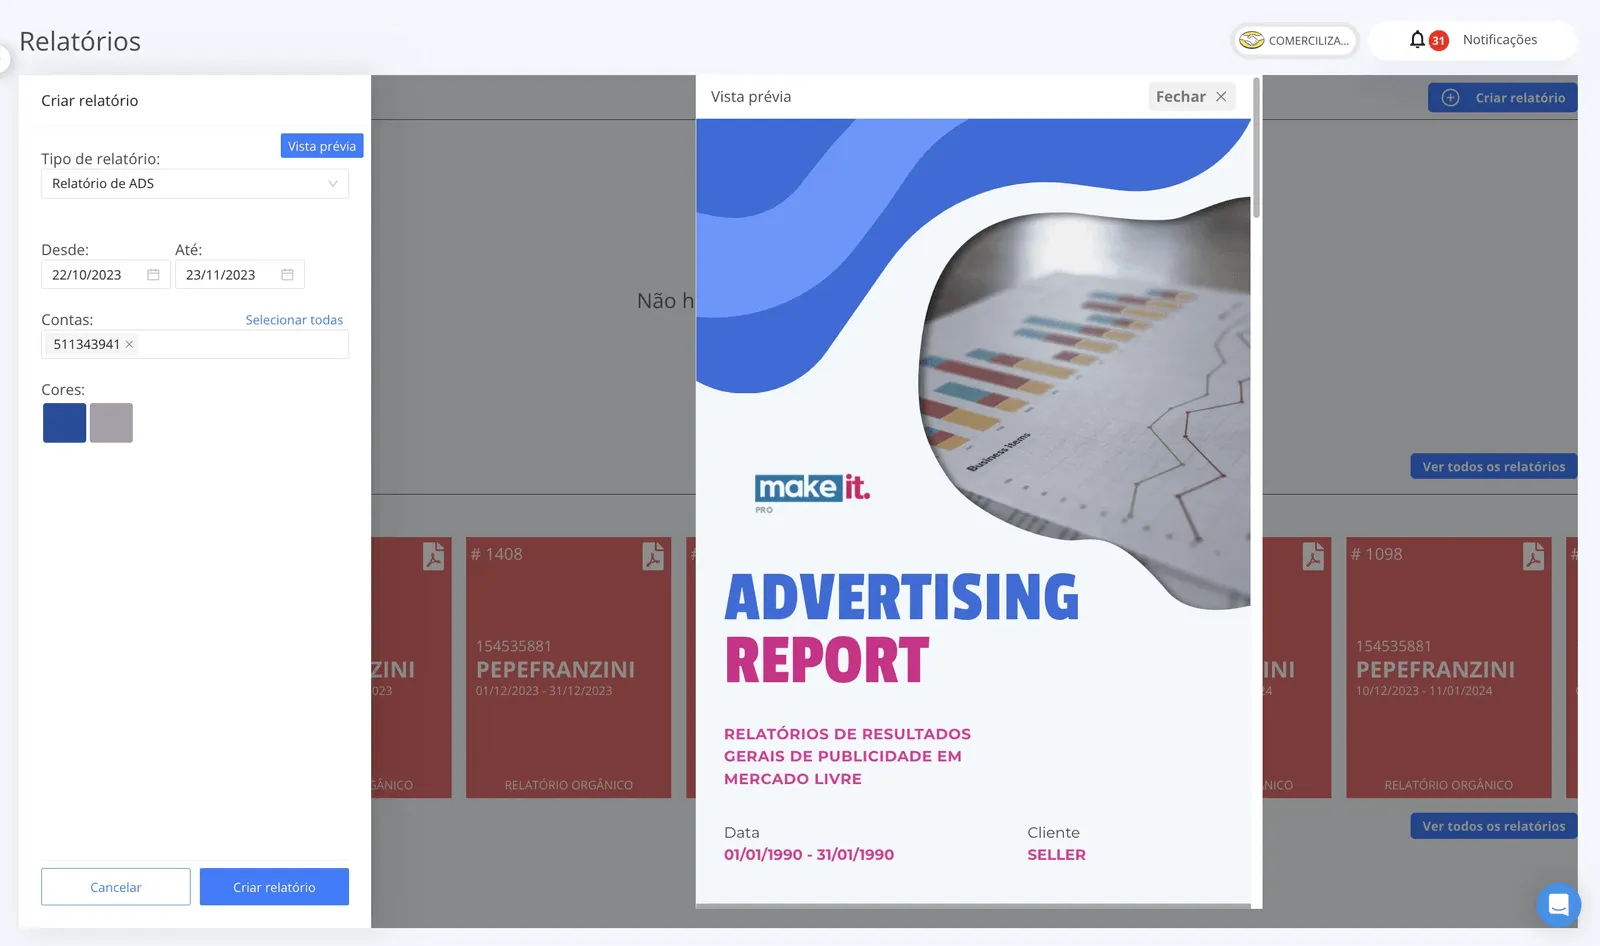
Task: Select the blue color swatch
Action: click(64, 423)
